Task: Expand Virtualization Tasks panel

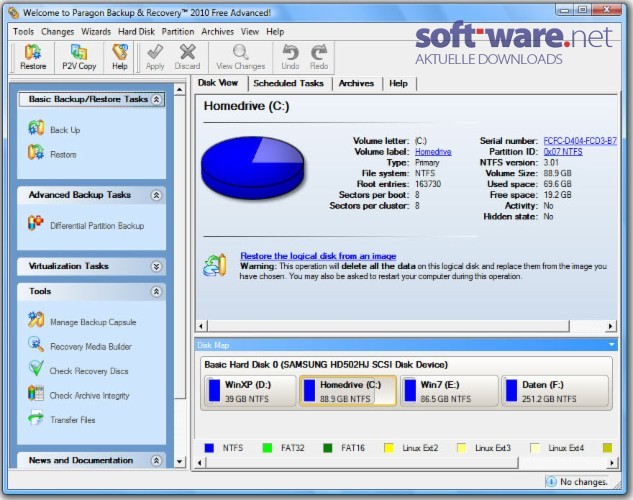Action: 156,266
